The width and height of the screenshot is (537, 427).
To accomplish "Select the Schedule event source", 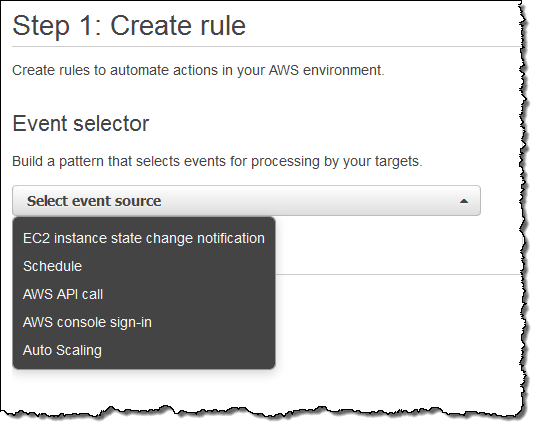I will [143, 266].
